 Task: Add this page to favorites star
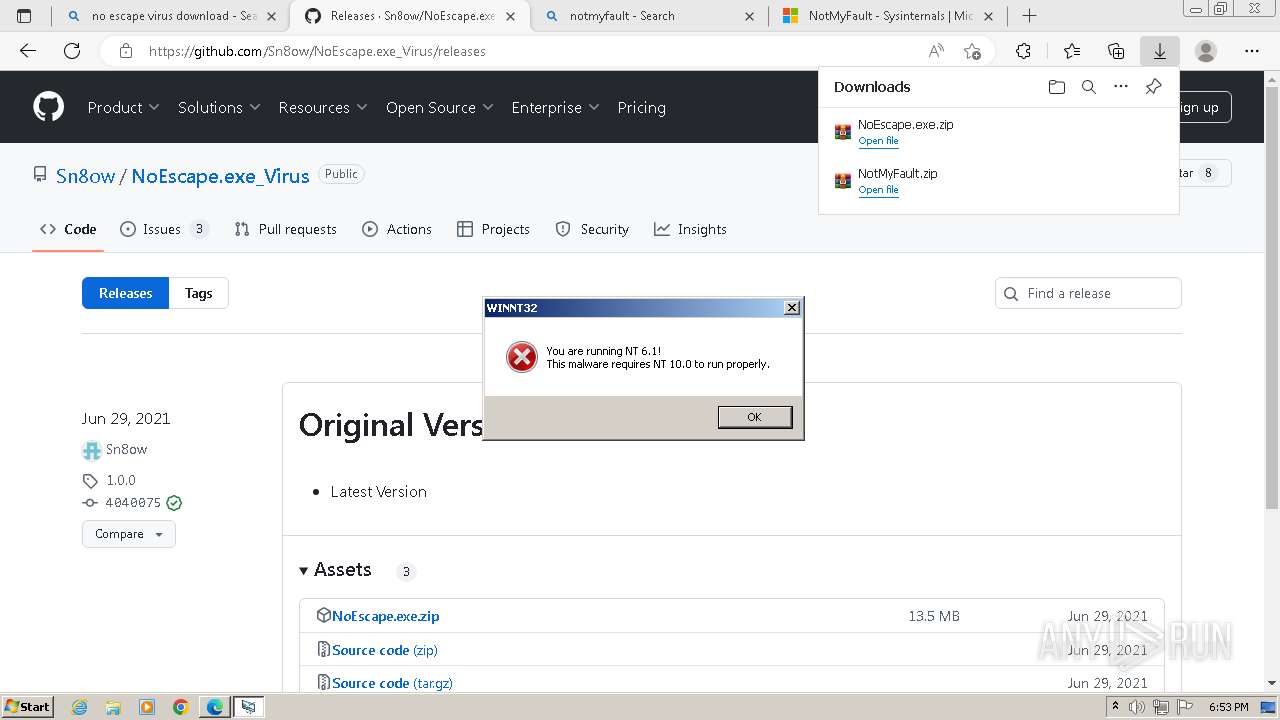(972, 51)
